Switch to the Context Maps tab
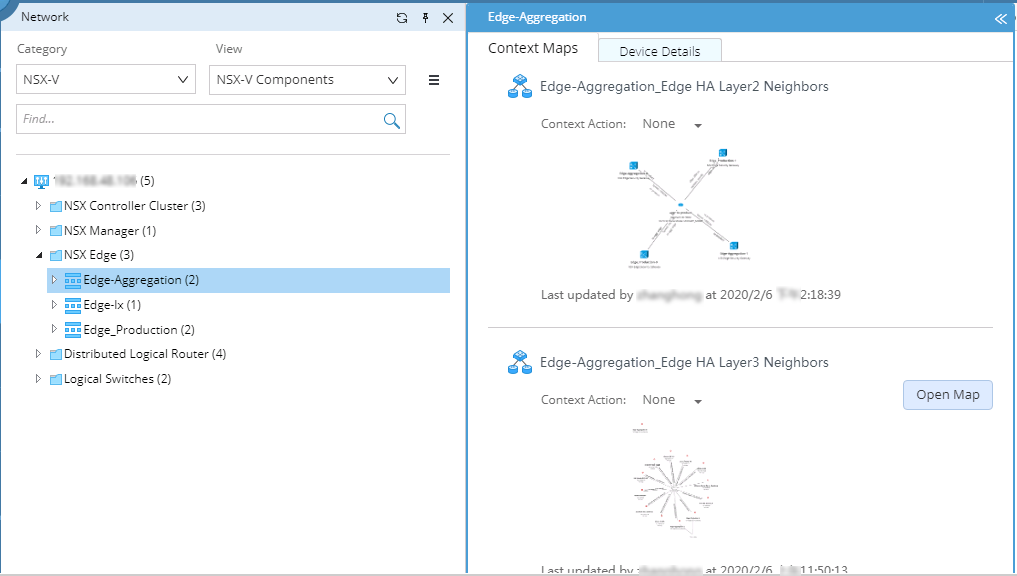The height and width of the screenshot is (576, 1017). click(532, 48)
